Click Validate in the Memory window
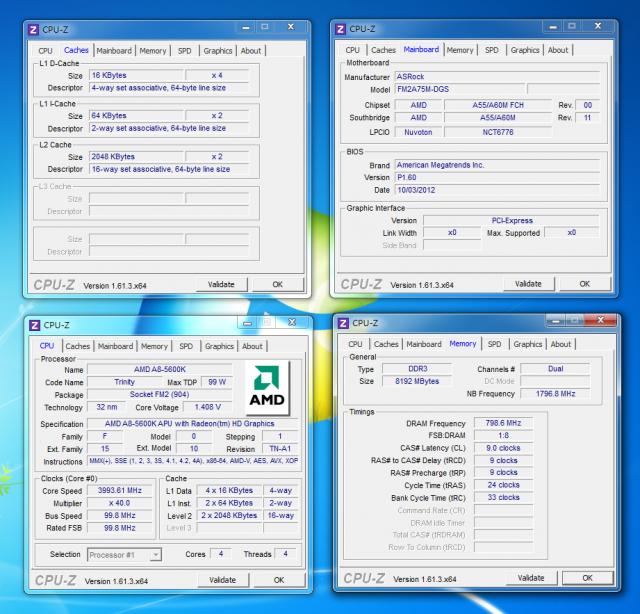 [531, 578]
